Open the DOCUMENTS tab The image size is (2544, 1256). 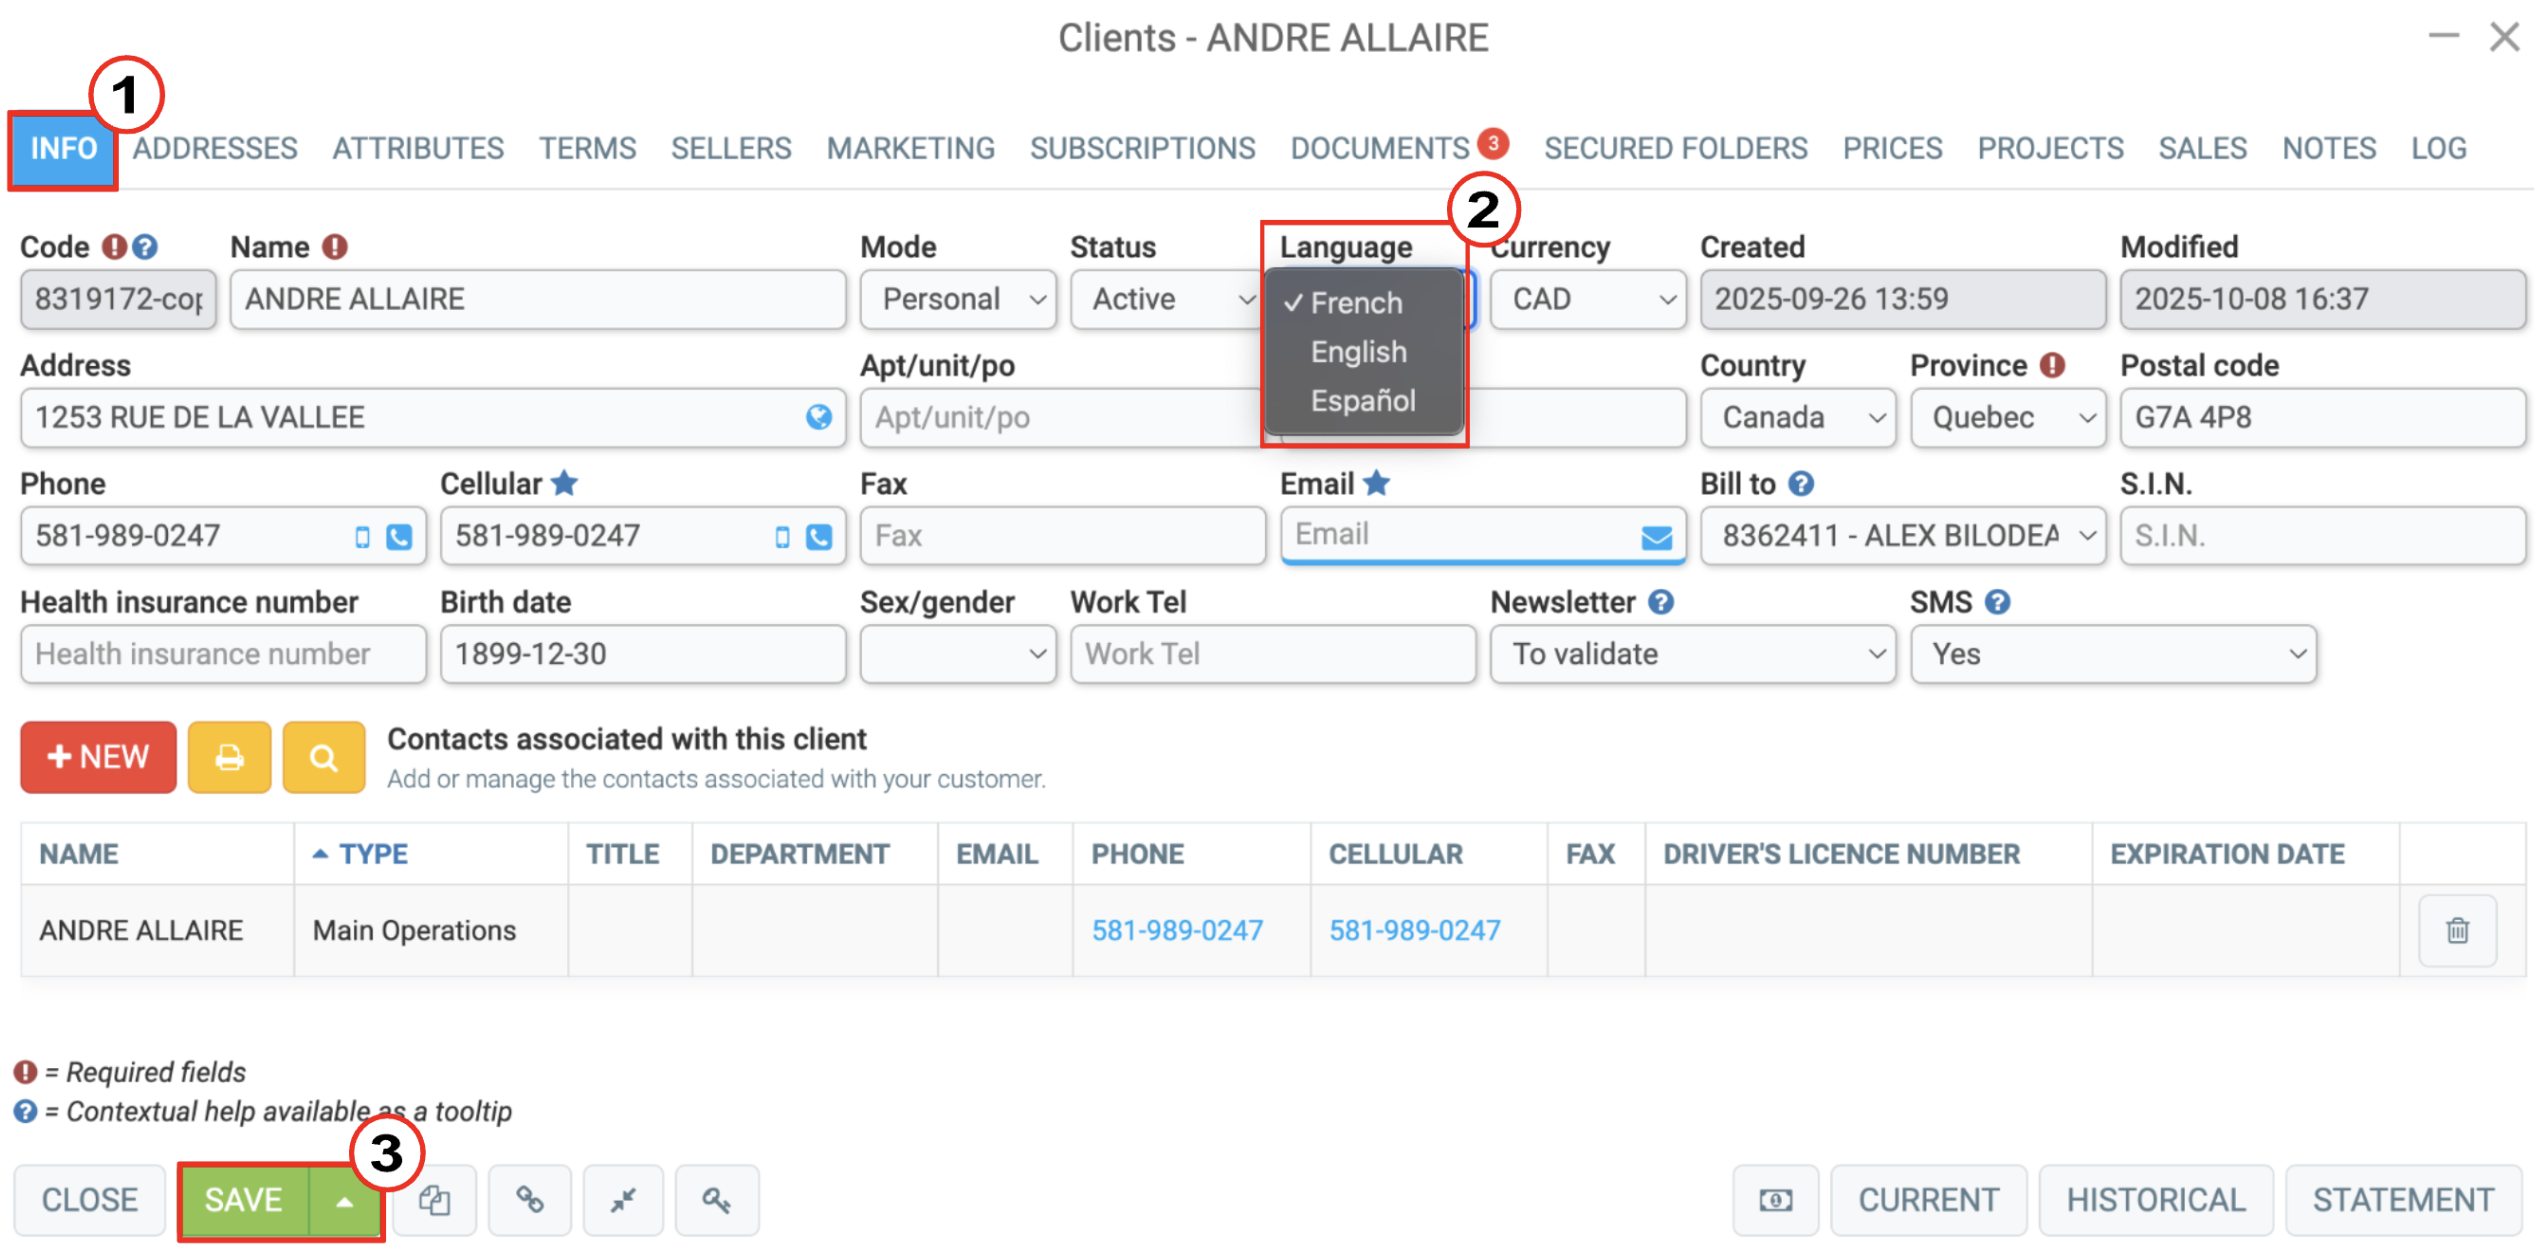[x=1379, y=148]
